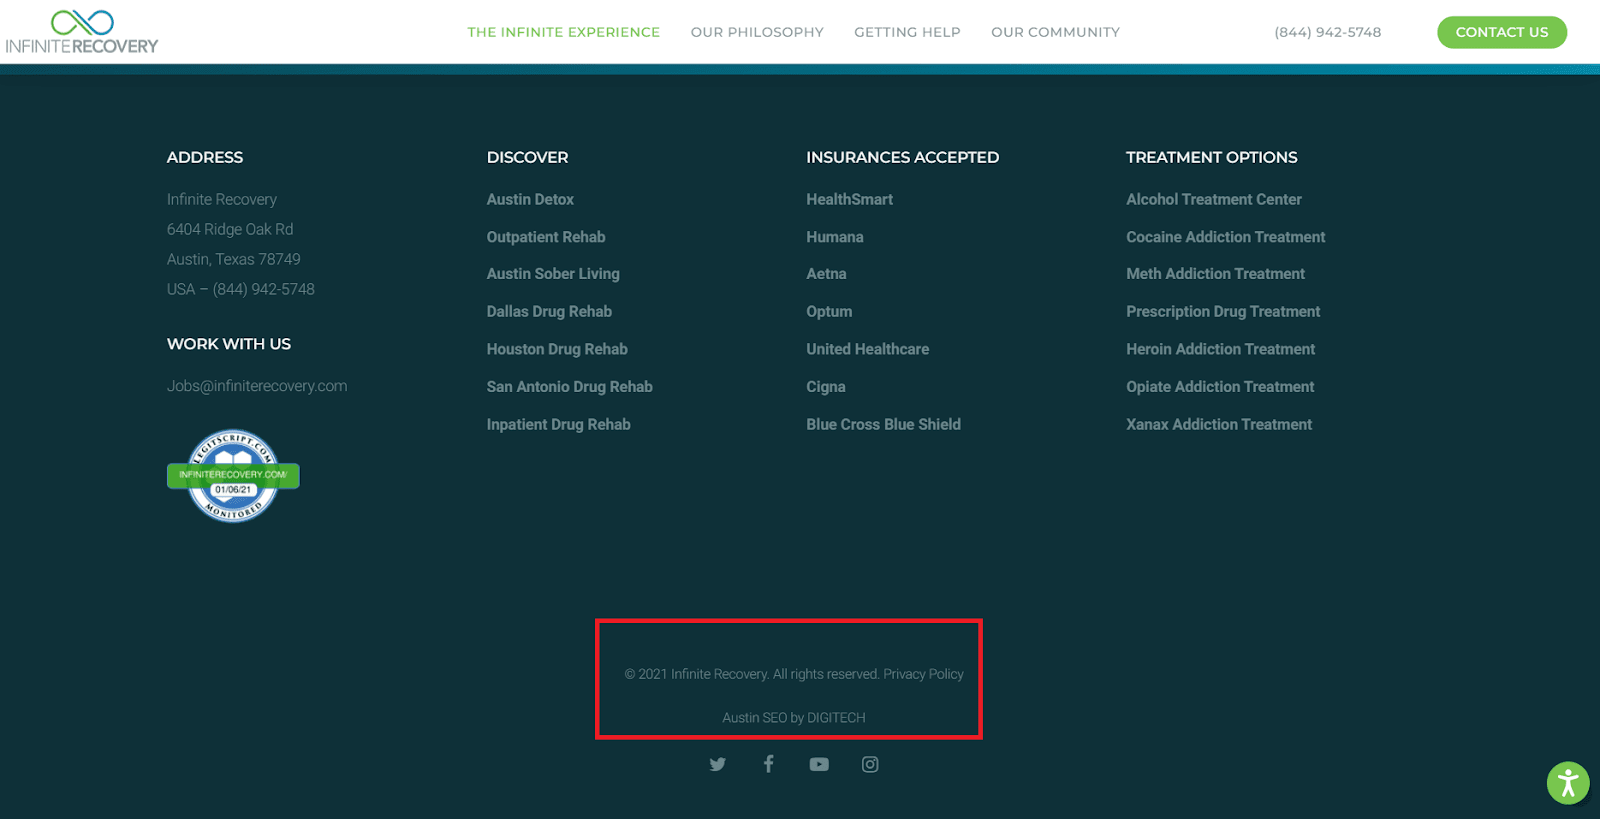Click the Treatment Options heading

[x=1212, y=157]
